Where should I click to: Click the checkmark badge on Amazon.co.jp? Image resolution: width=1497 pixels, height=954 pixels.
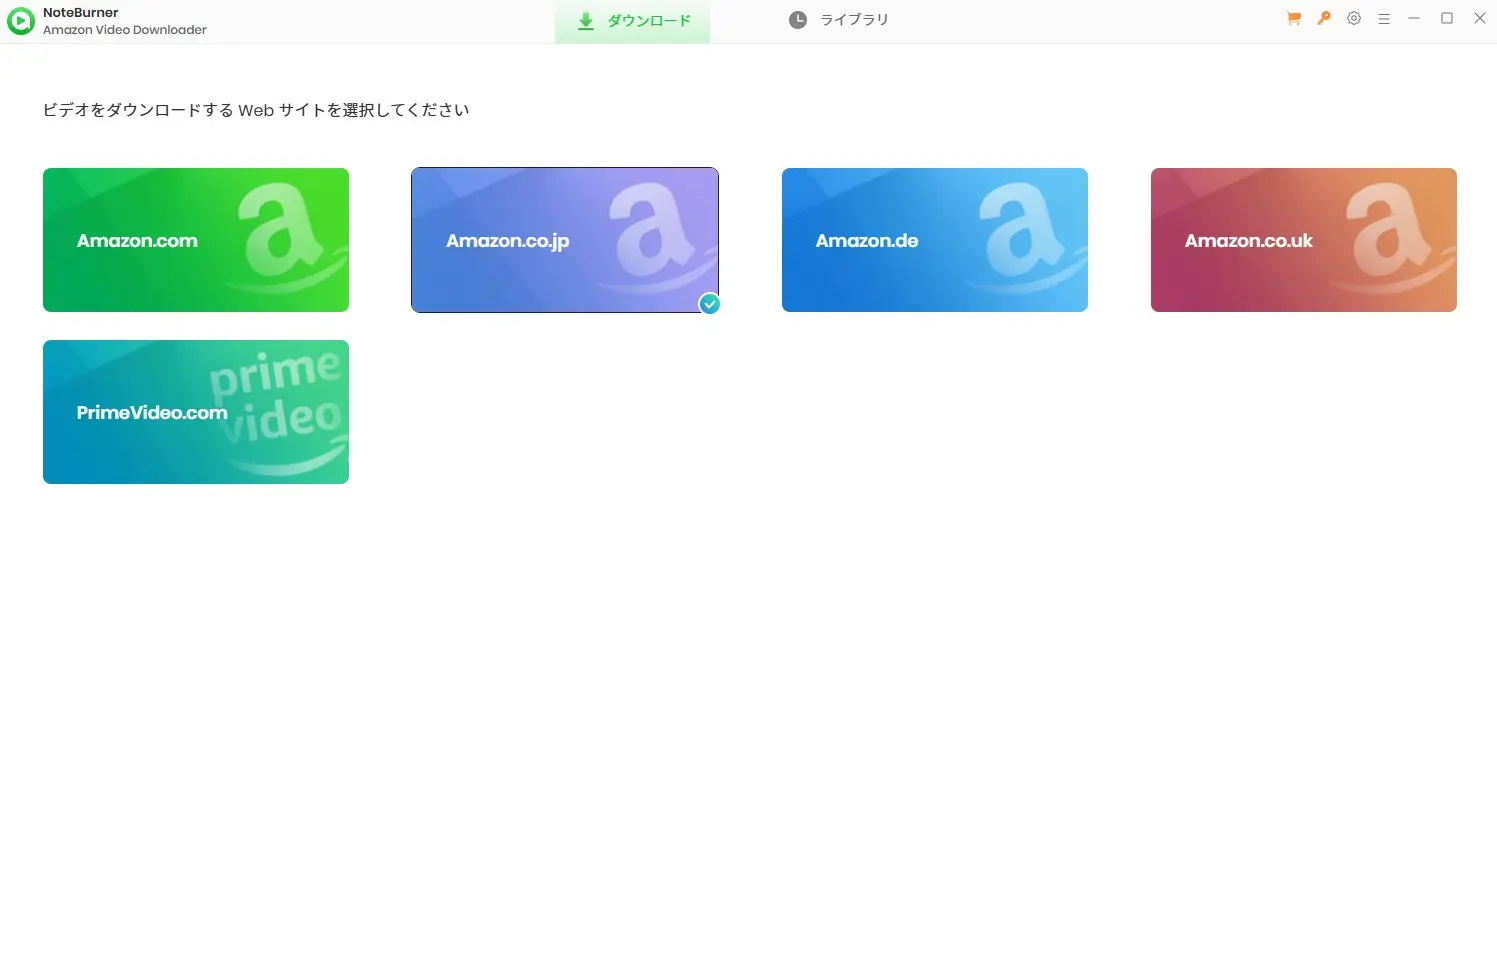click(x=710, y=304)
